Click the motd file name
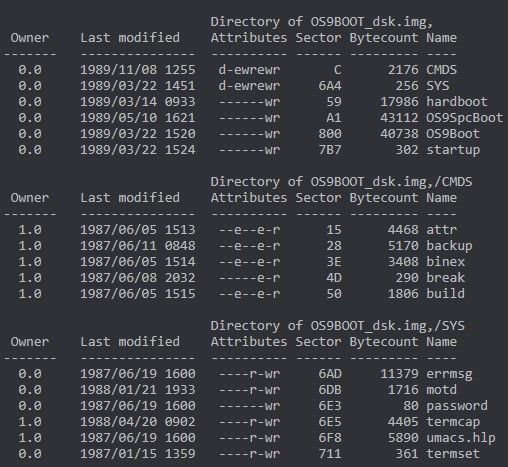 (441, 390)
